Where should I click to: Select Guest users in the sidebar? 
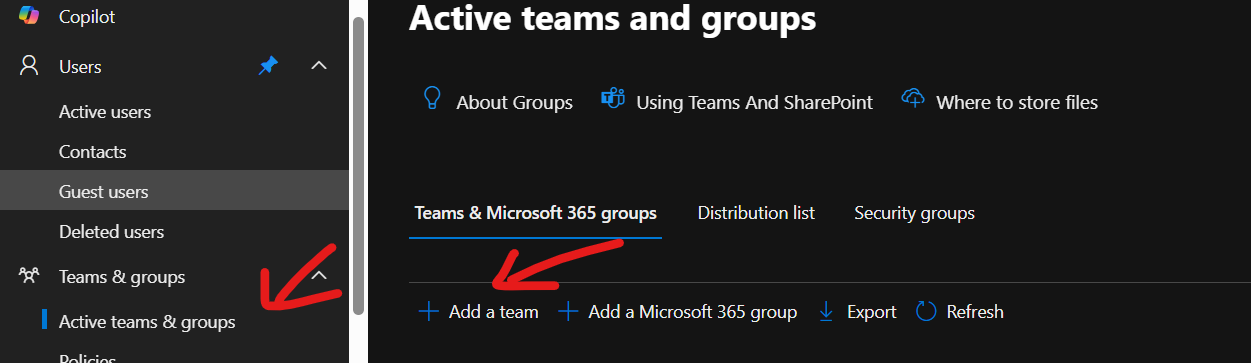[175, 191]
